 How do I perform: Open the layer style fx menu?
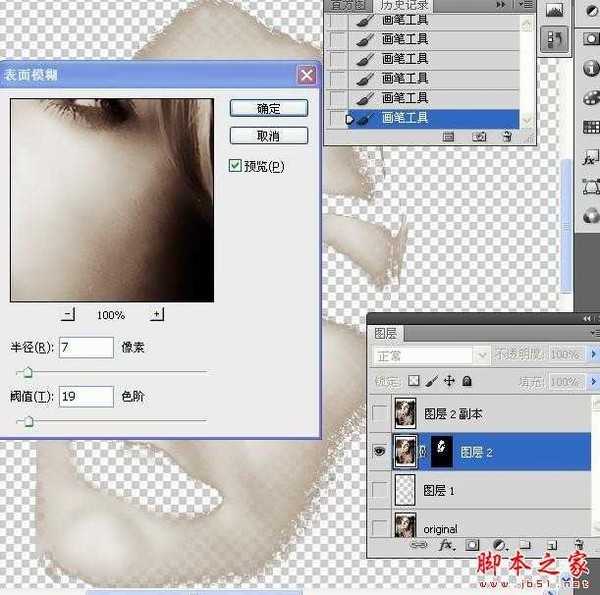447,546
